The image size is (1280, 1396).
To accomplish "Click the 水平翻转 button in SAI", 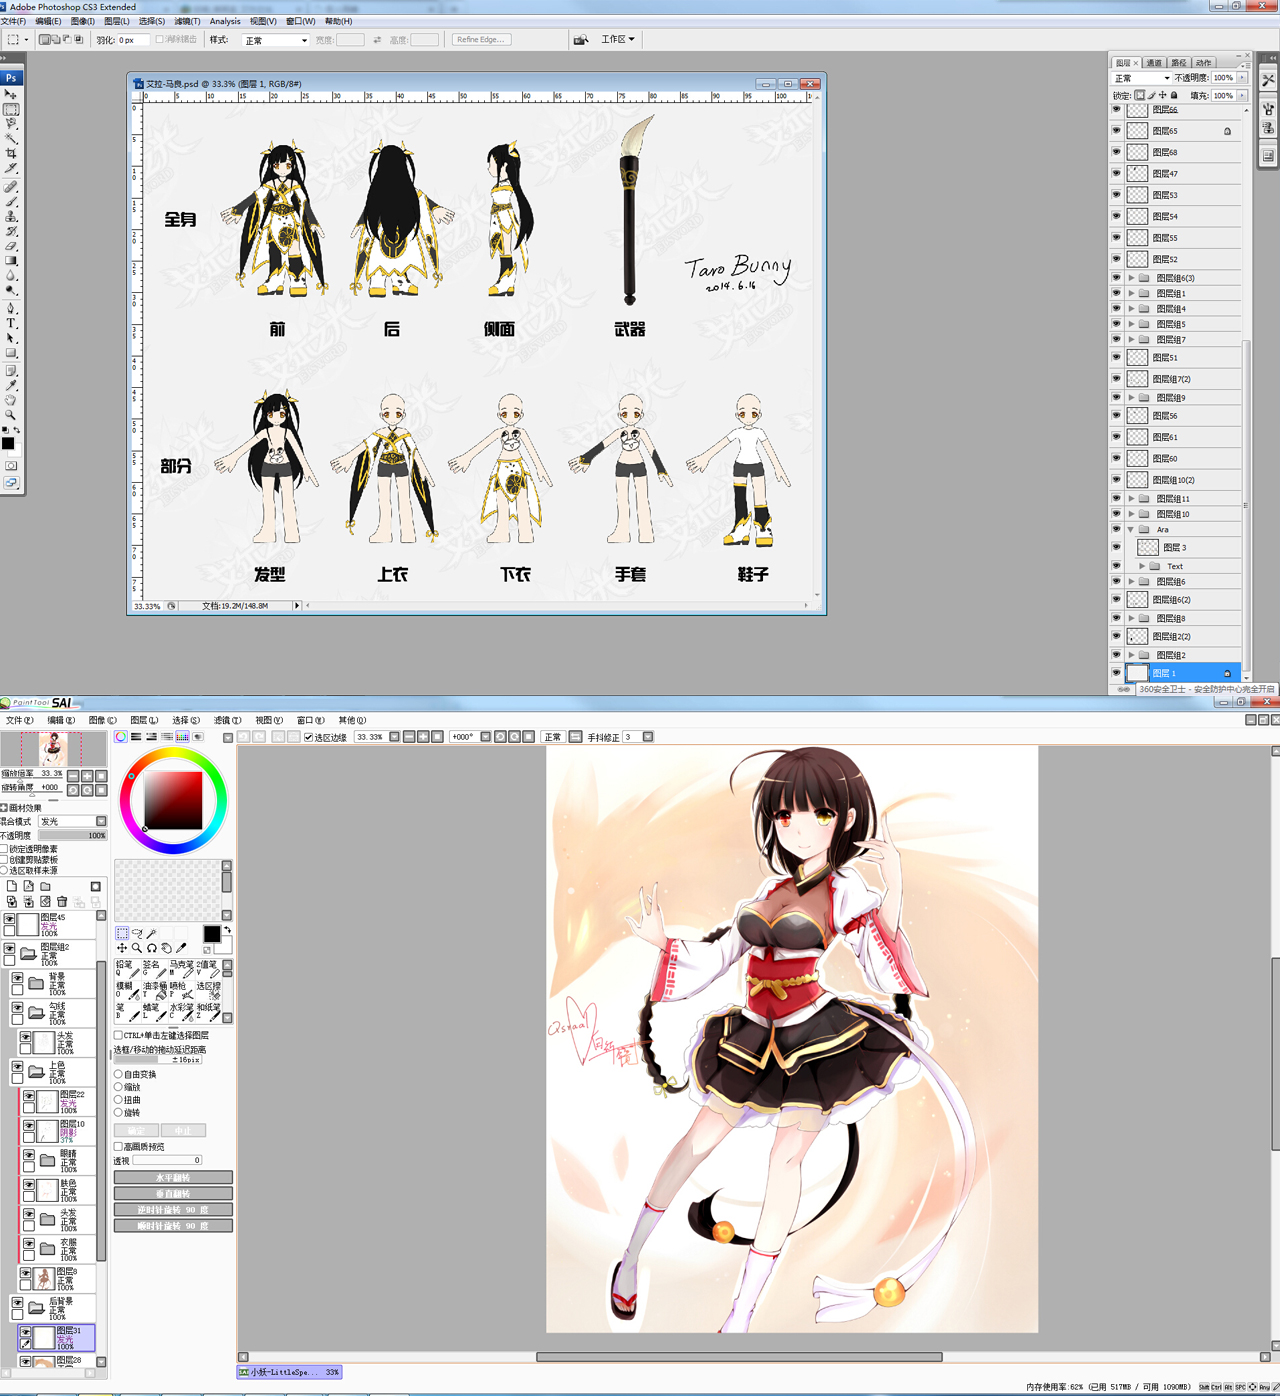I will click(173, 1178).
